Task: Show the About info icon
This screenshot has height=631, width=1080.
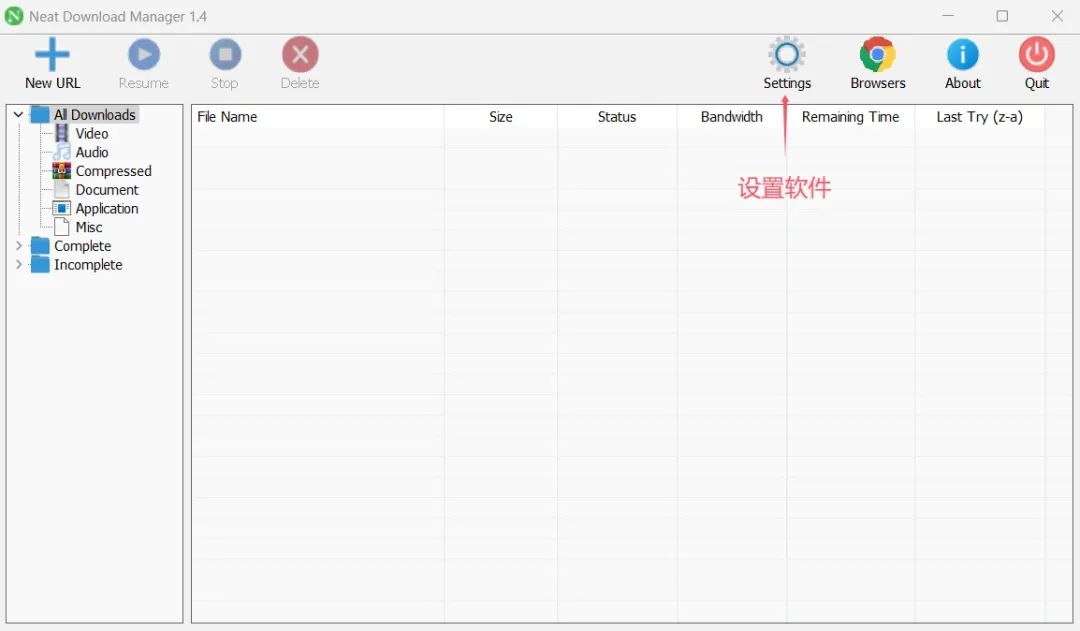Action: pyautogui.click(x=962, y=54)
